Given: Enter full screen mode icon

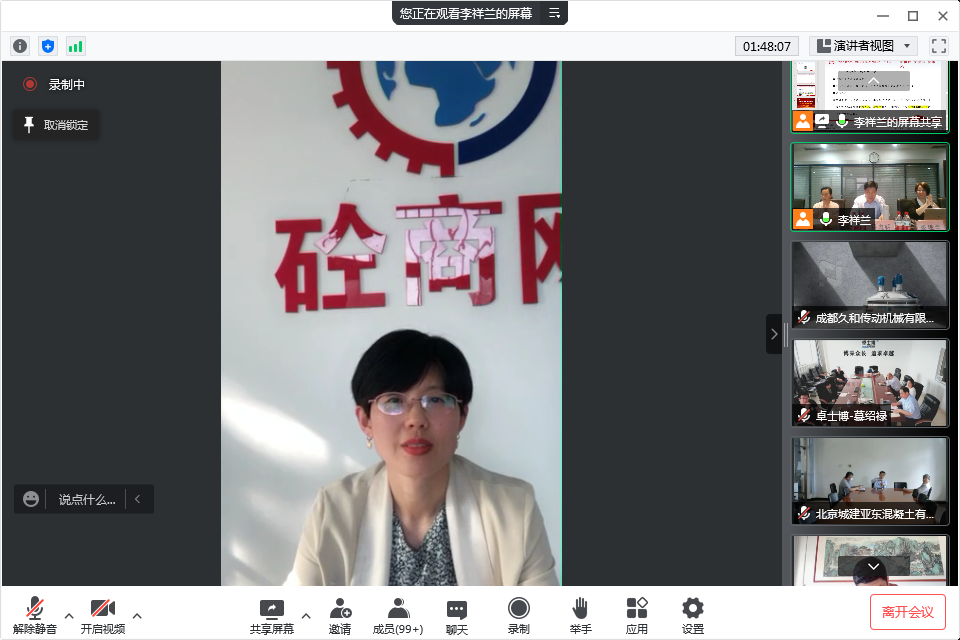Looking at the screenshot, I should tap(938, 46).
